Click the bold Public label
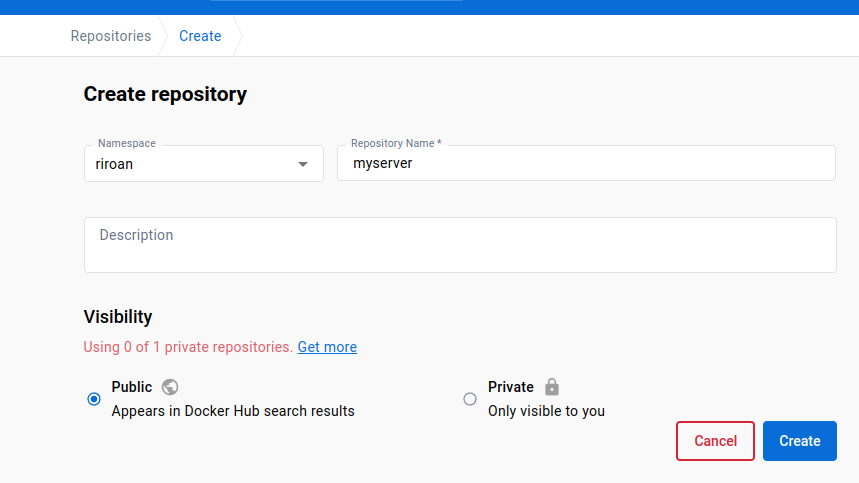Viewport: 859px width, 483px height. tap(131, 387)
